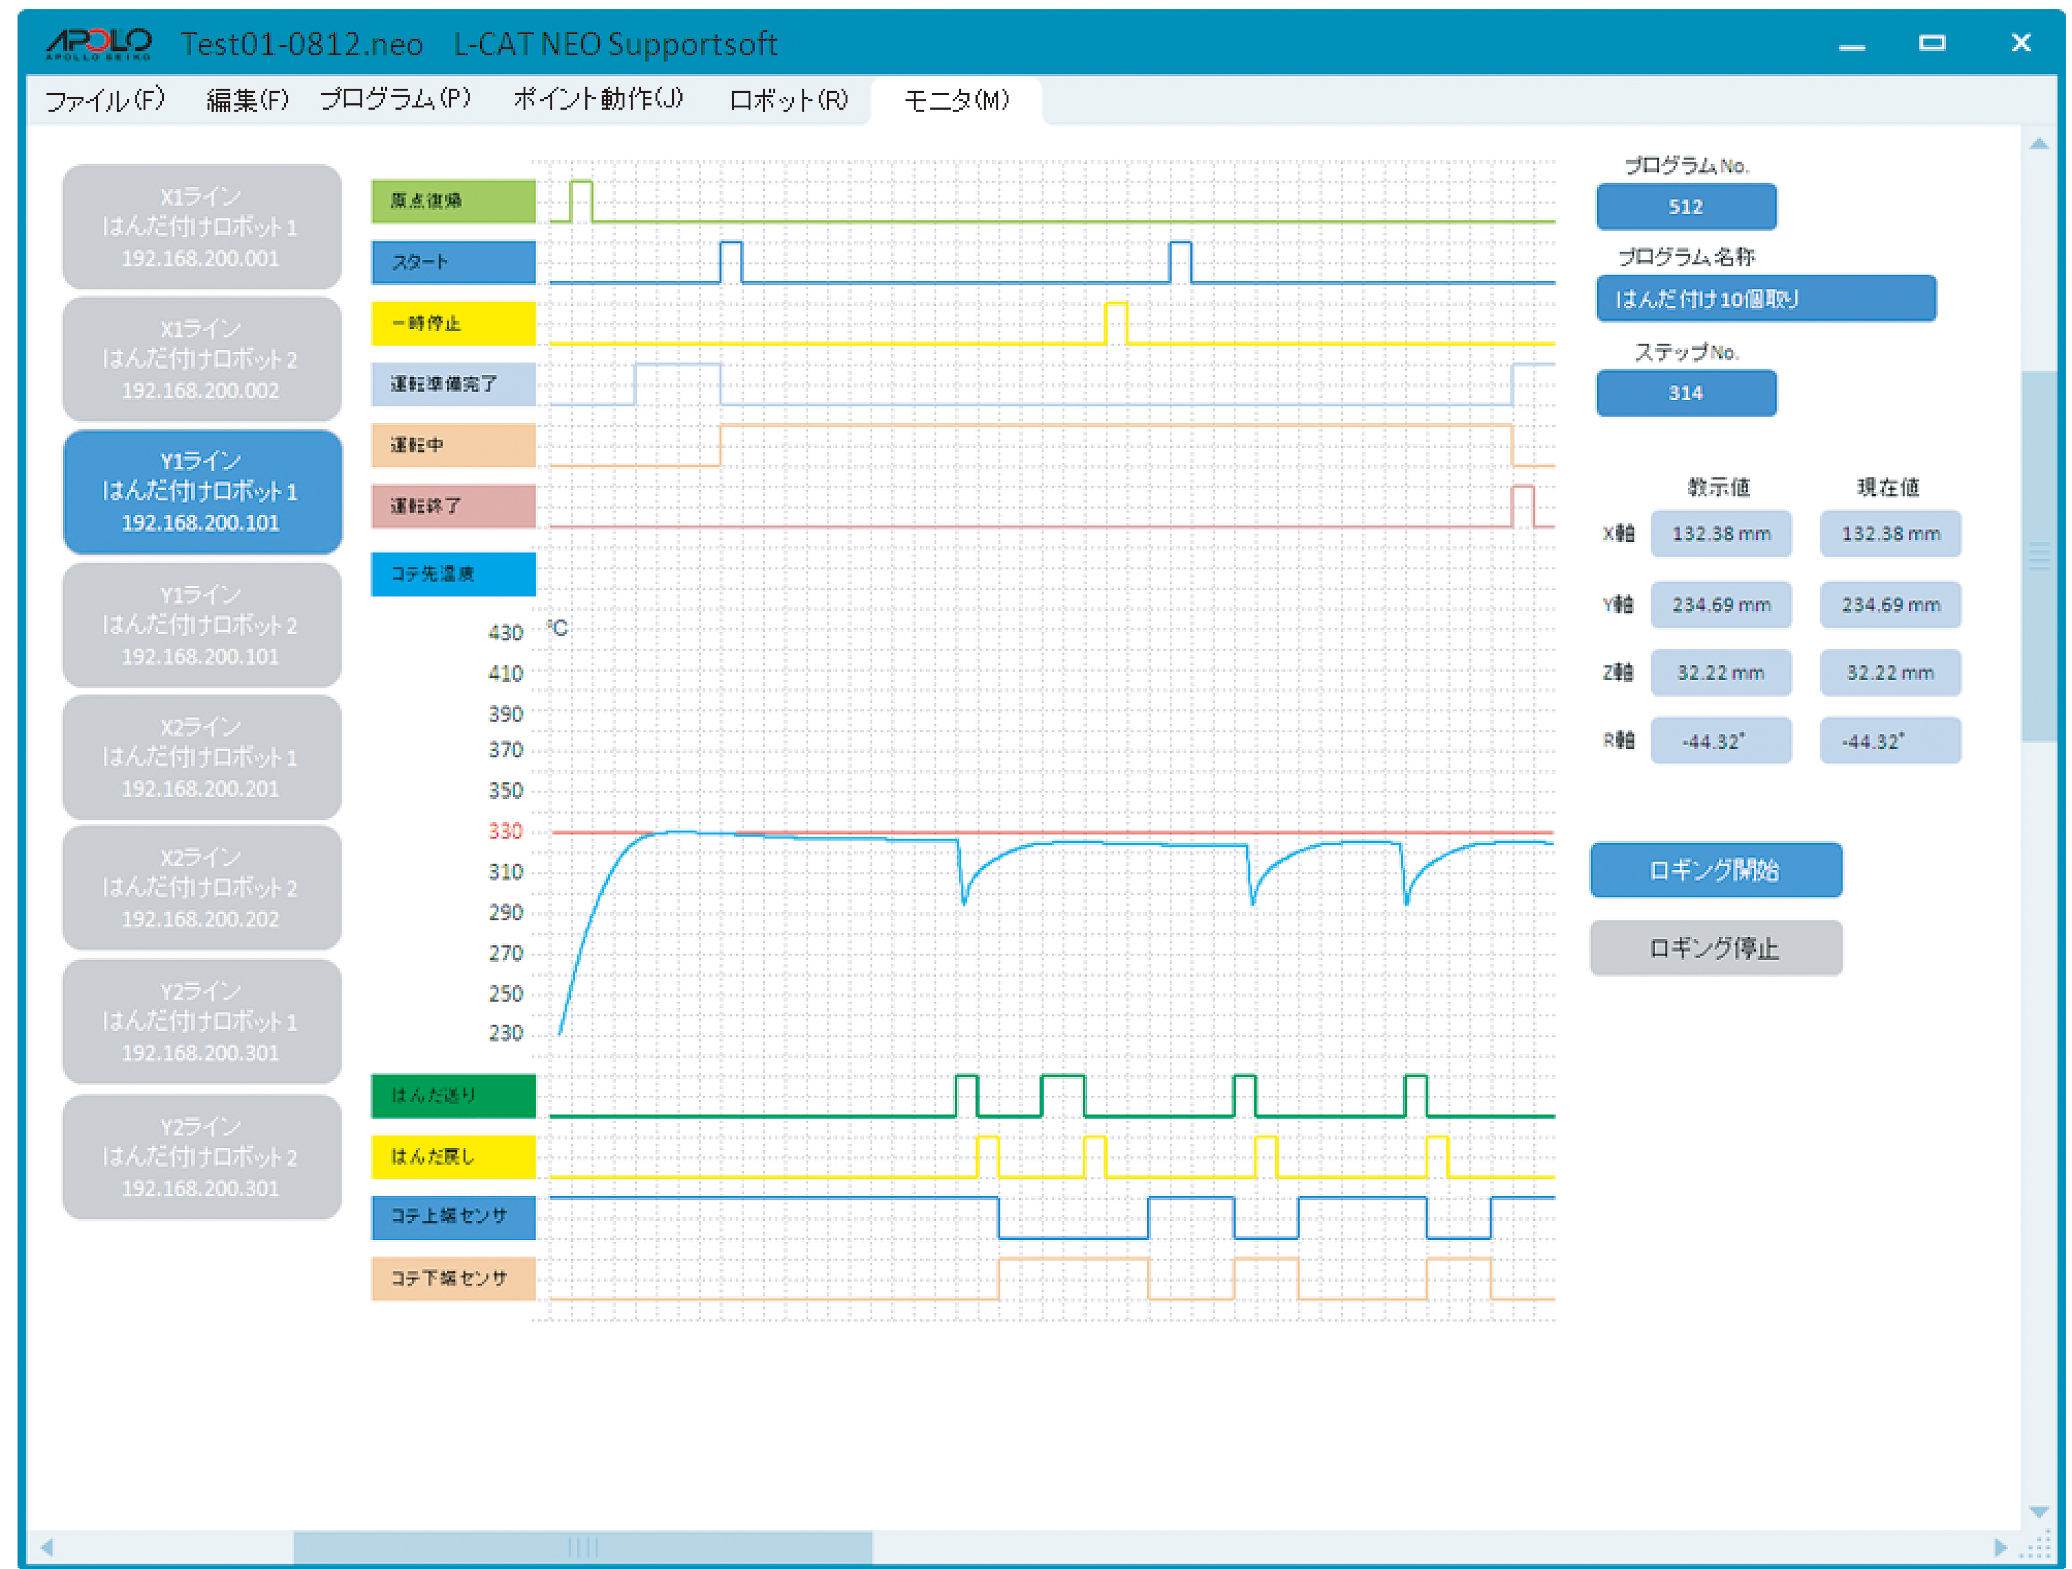The height and width of the screenshot is (1569, 2072).
Task: Select Y2ライン robot 1 at 192.168.200.301
Action: [201, 1021]
